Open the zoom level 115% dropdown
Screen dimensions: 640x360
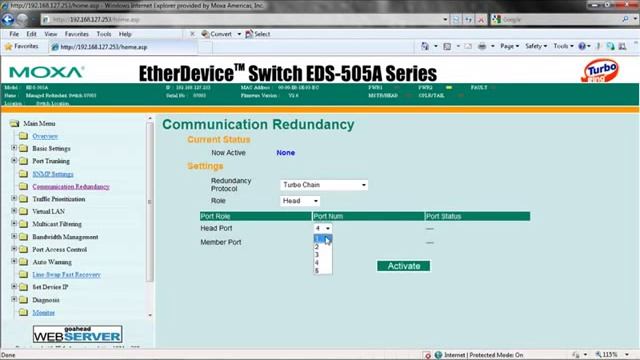point(627,355)
